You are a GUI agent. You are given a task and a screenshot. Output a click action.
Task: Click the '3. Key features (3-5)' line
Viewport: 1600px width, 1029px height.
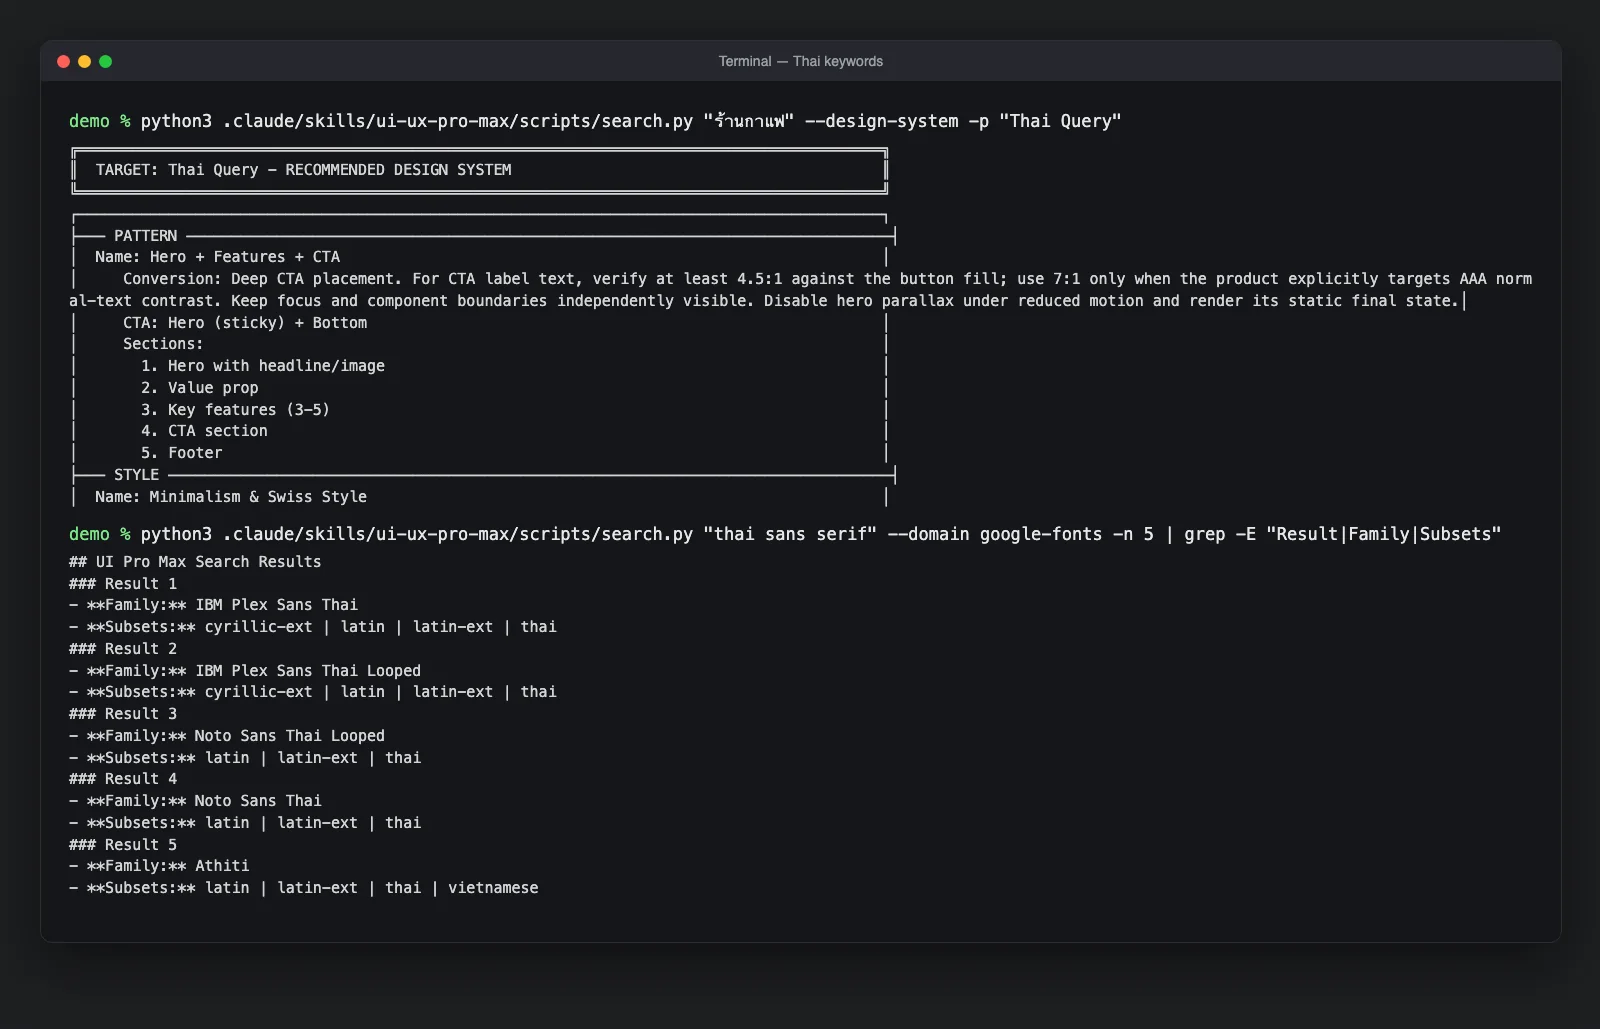pyautogui.click(x=235, y=410)
